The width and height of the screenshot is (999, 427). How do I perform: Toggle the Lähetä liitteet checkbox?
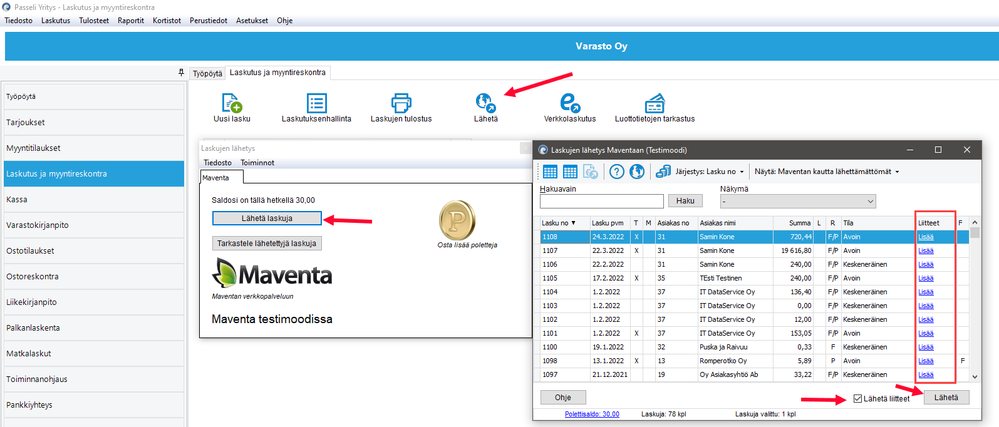[x=858, y=399]
